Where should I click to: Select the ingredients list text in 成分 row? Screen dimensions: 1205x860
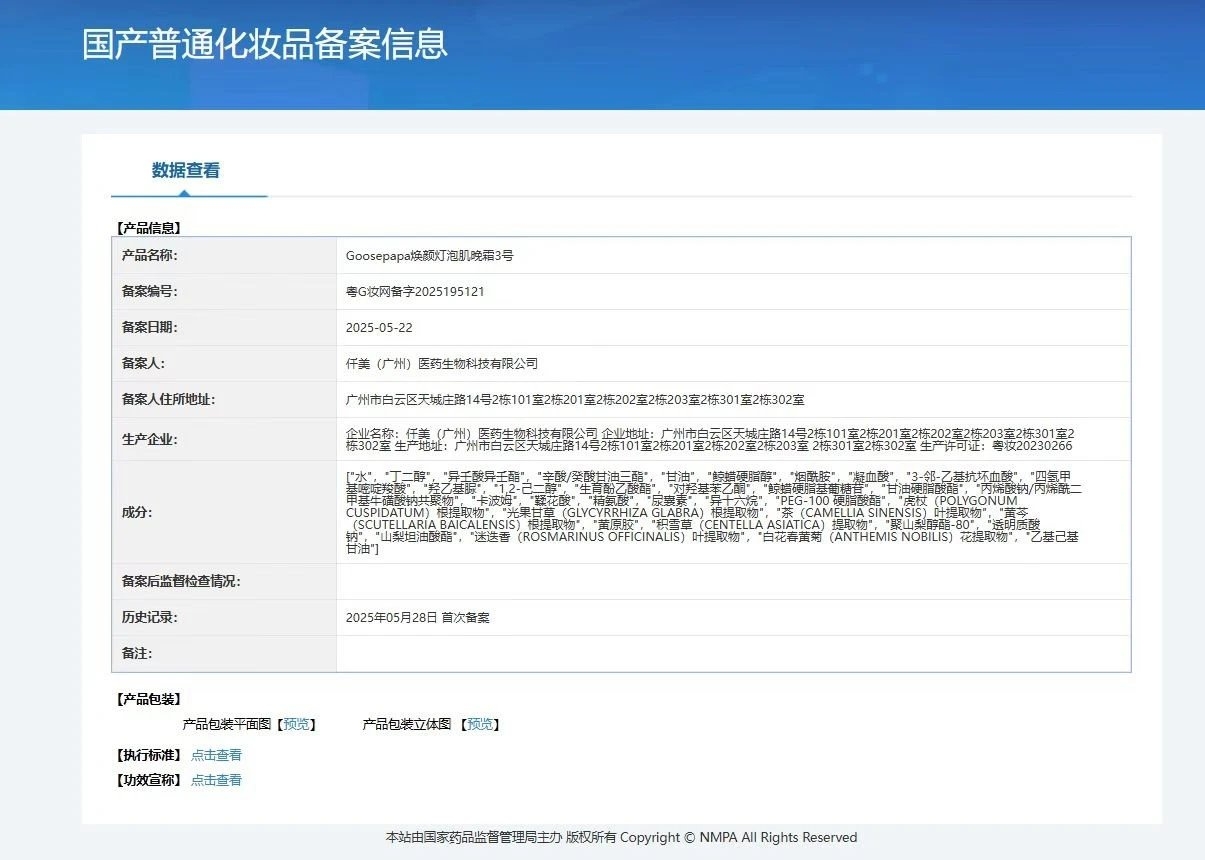coord(713,512)
